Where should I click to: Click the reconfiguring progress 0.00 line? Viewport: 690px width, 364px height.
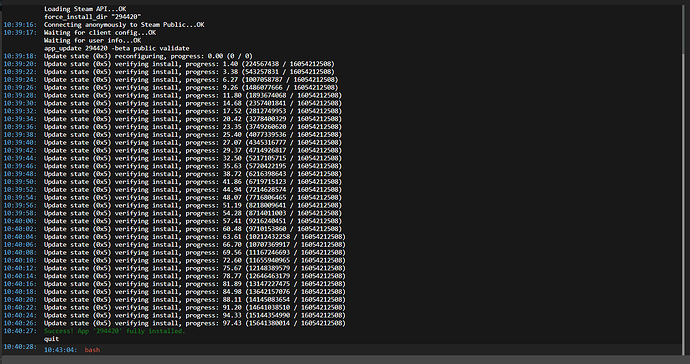point(148,56)
